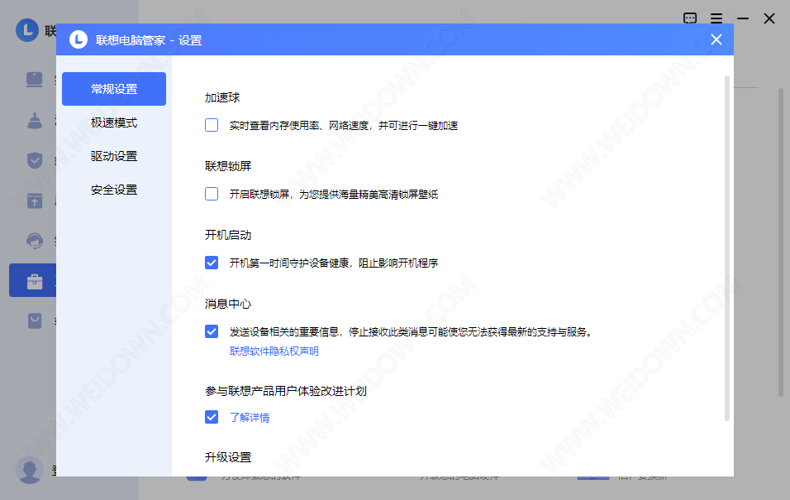Open the 联想软件隐私权声明 link

[274, 351]
